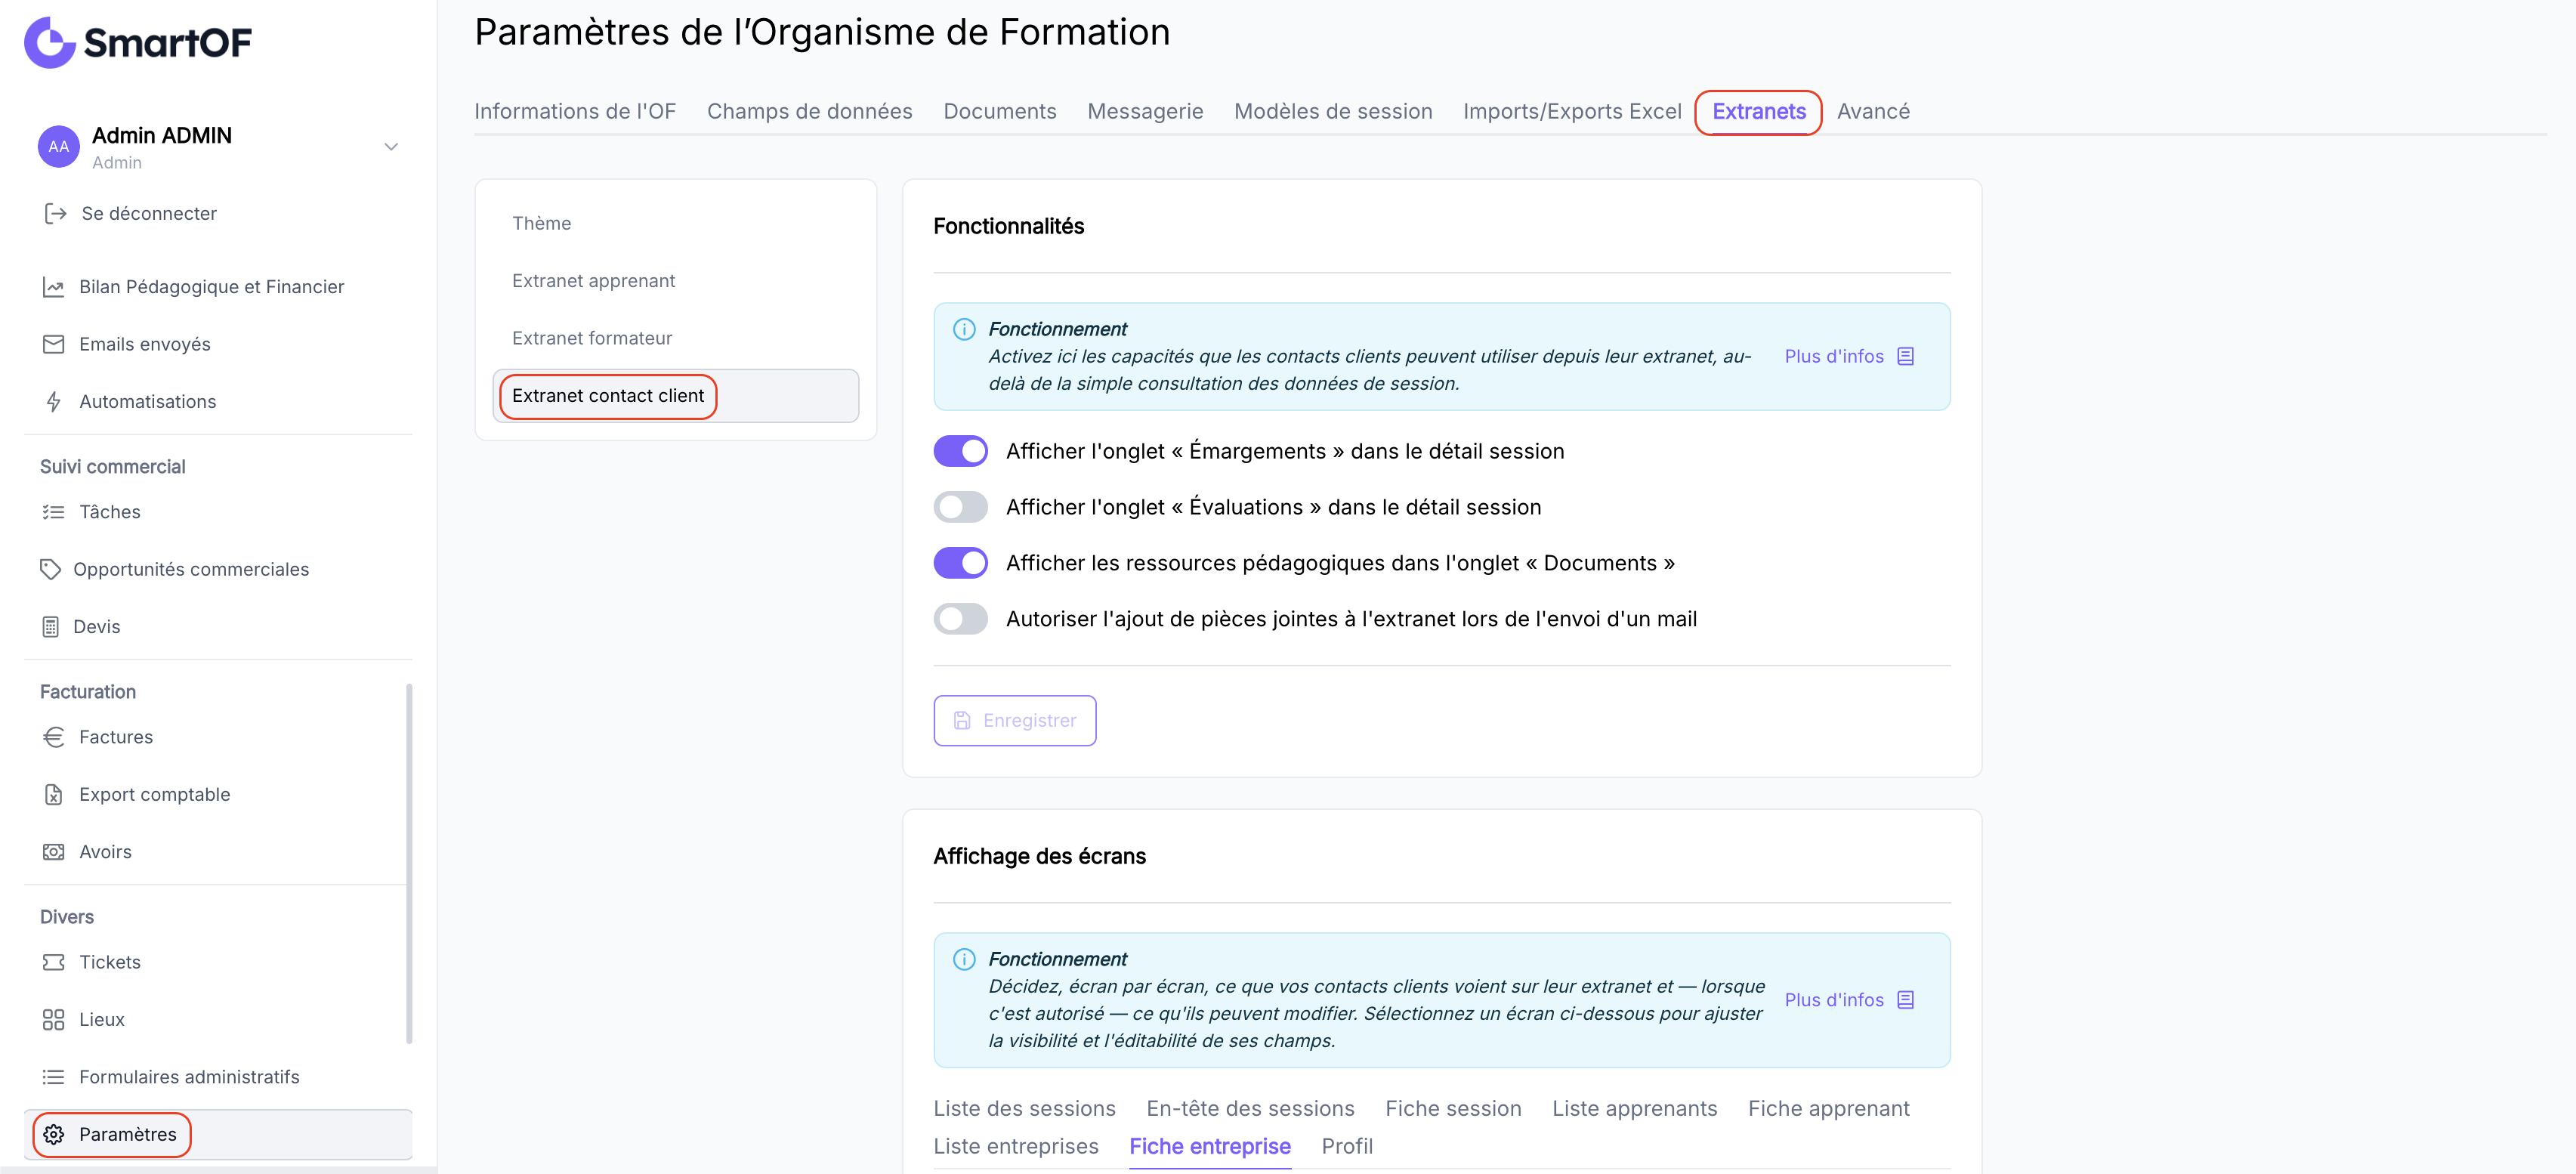Enable ajout de pièces jointes toggle
This screenshot has height=1174, width=2576.
click(x=960, y=619)
